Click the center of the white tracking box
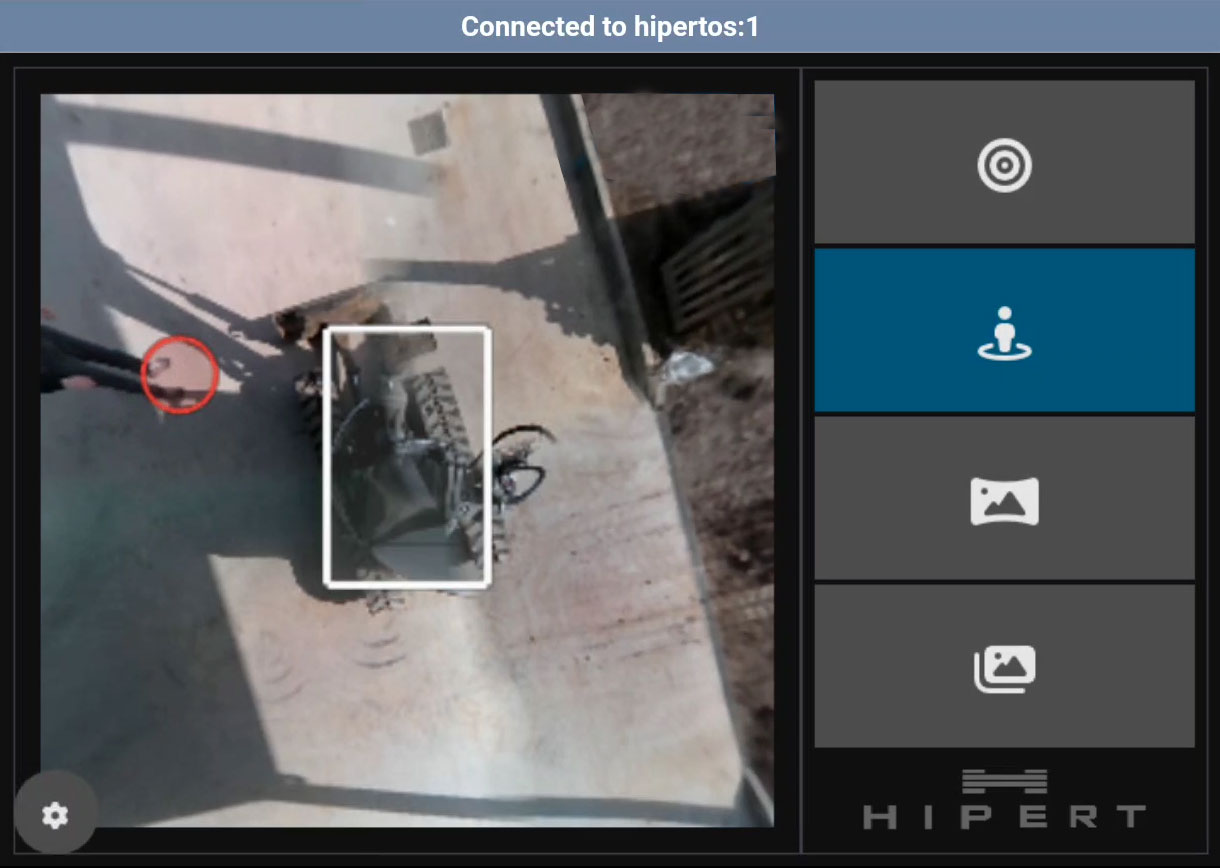1220x868 pixels. coord(407,457)
